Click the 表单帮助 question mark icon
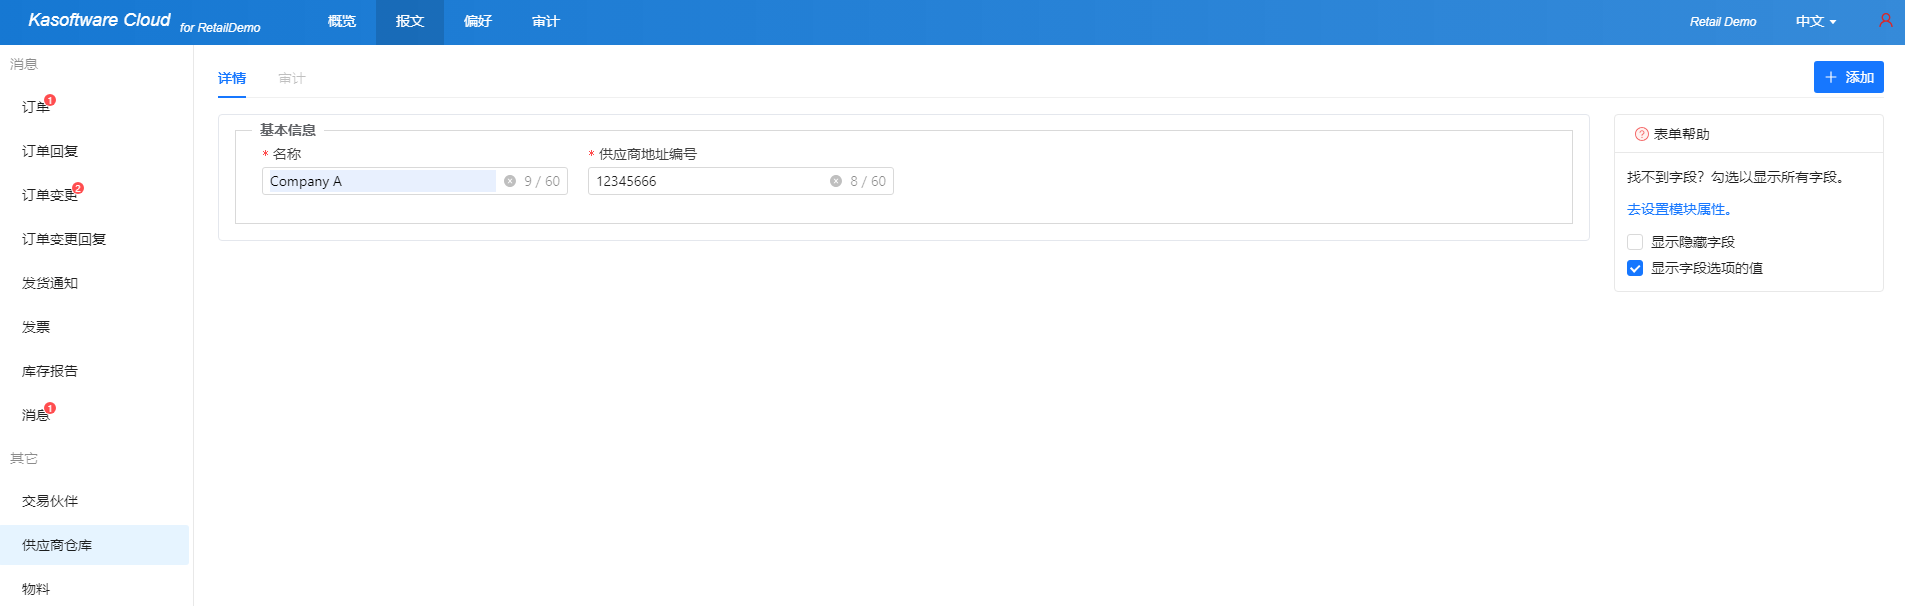Image resolution: width=1905 pixels, height=606 pixels. [1641, 134]
